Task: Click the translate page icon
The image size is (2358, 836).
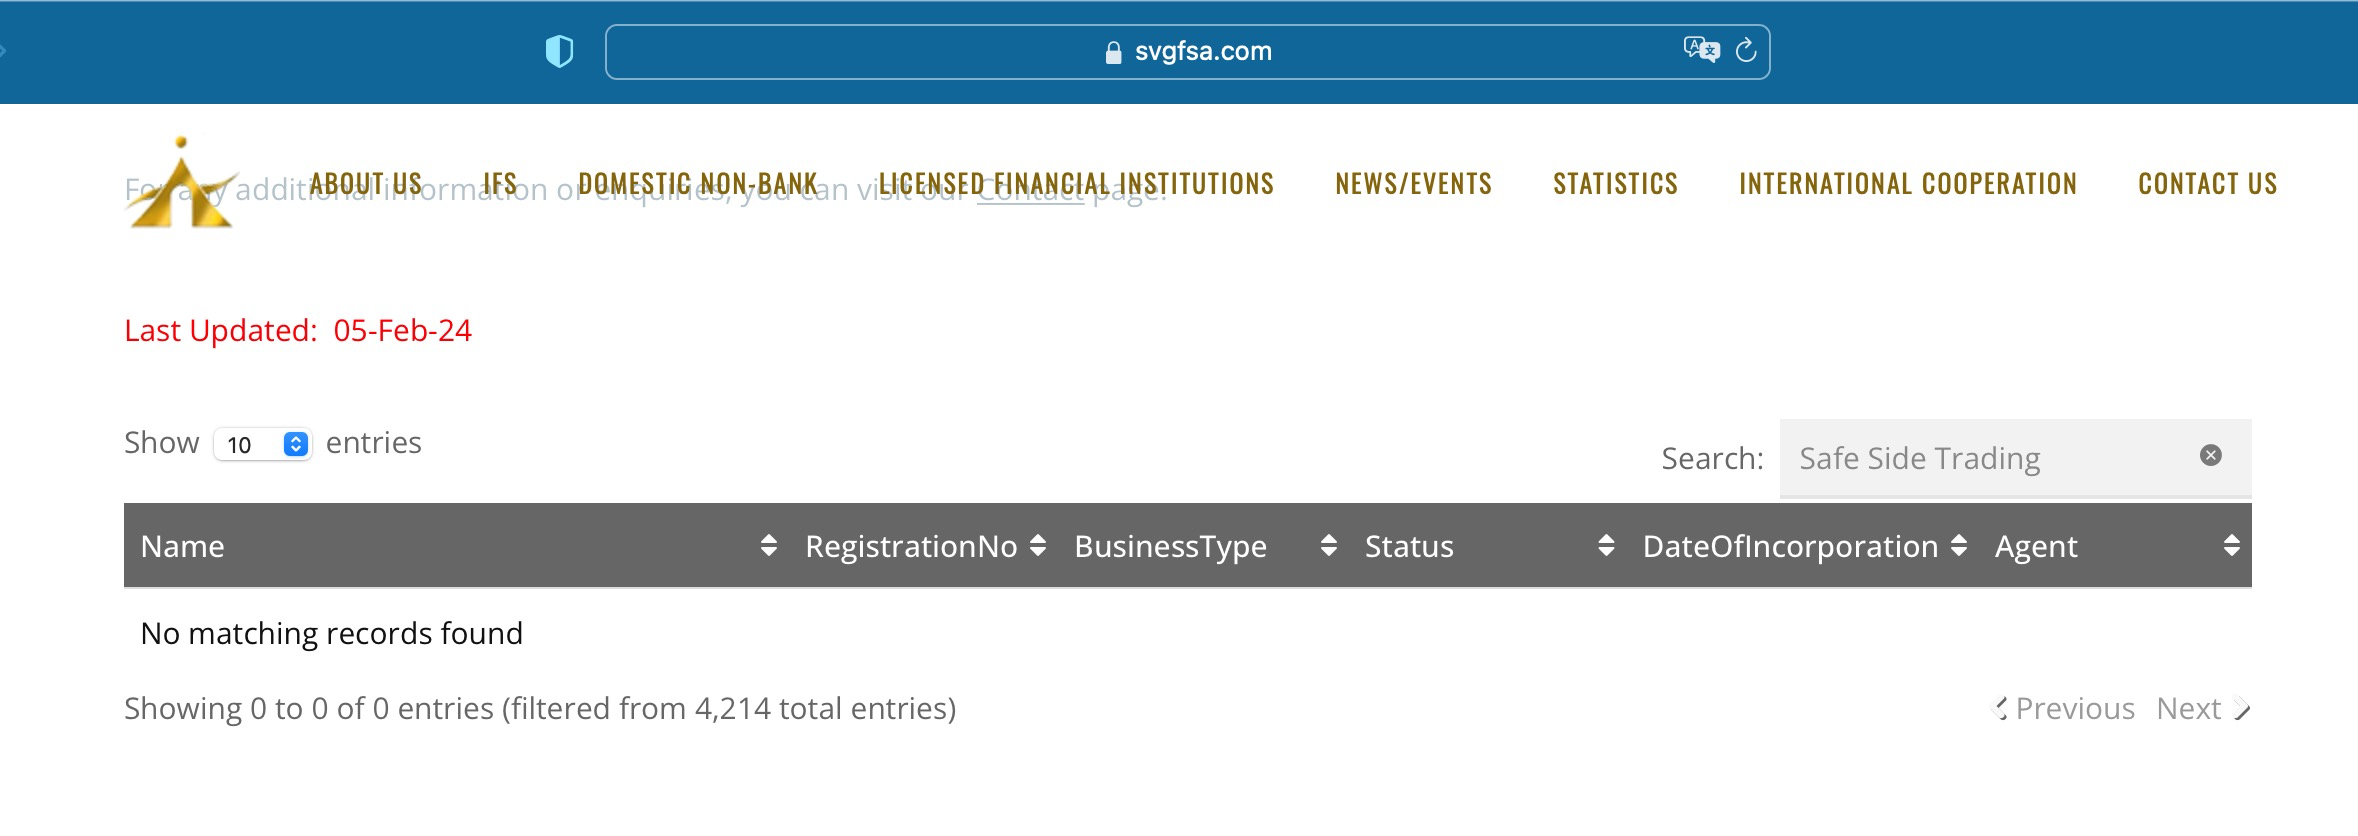Action: pyautogui.click(x=1700, y=50)
